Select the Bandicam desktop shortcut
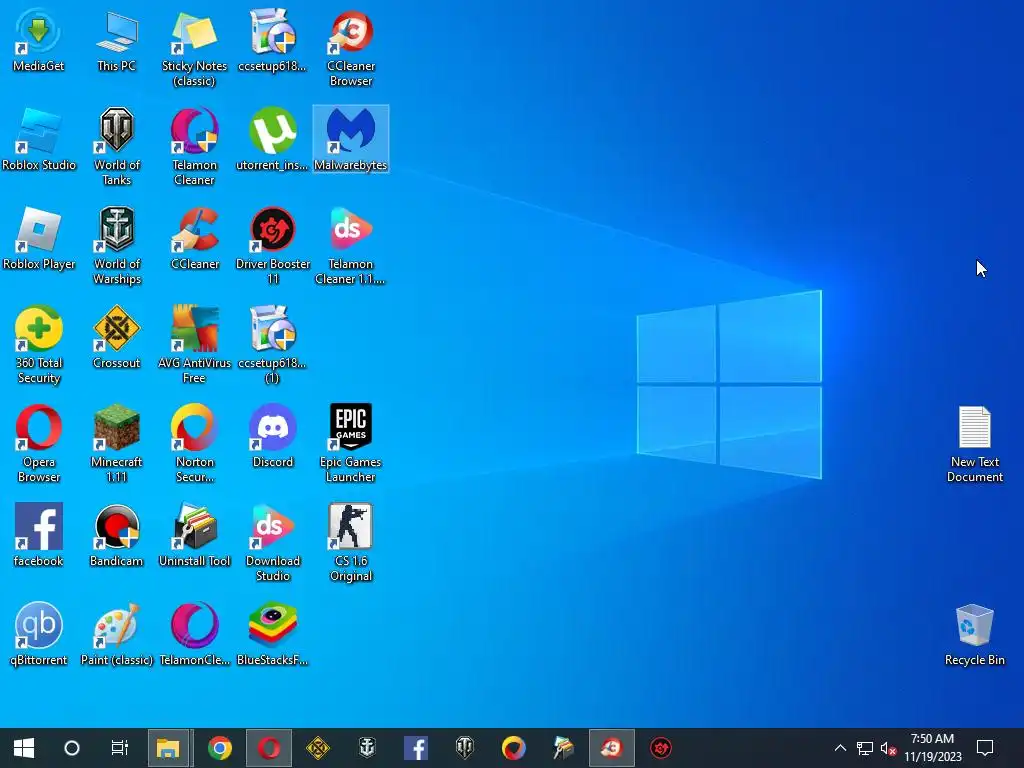The image size is (1024, 768). (x=116, y=536)
